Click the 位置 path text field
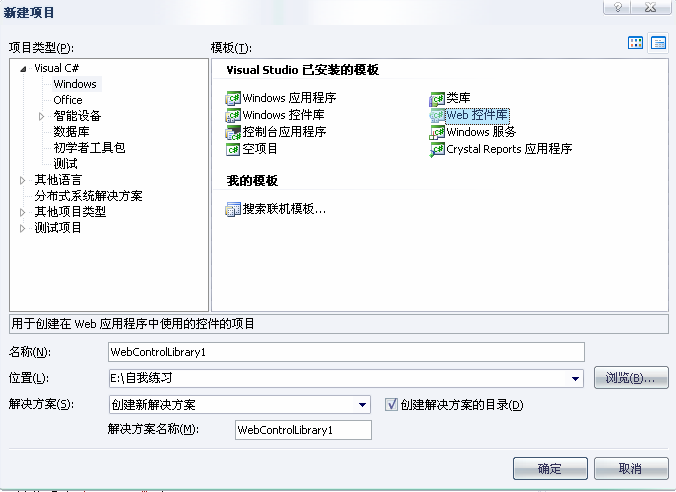This screenshot has height=492, width=676. [338, 379]
